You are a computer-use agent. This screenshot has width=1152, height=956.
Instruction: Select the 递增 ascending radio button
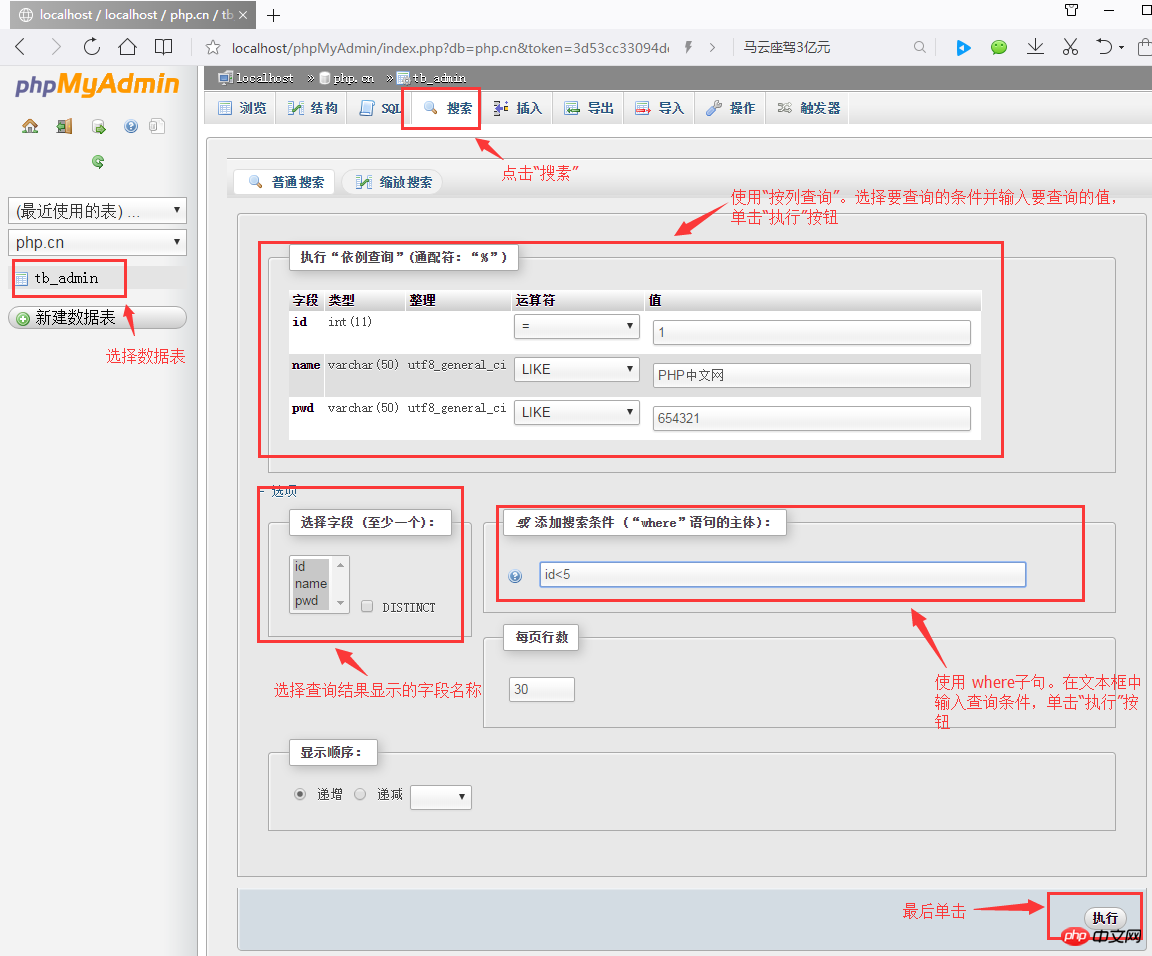[300, 794]
